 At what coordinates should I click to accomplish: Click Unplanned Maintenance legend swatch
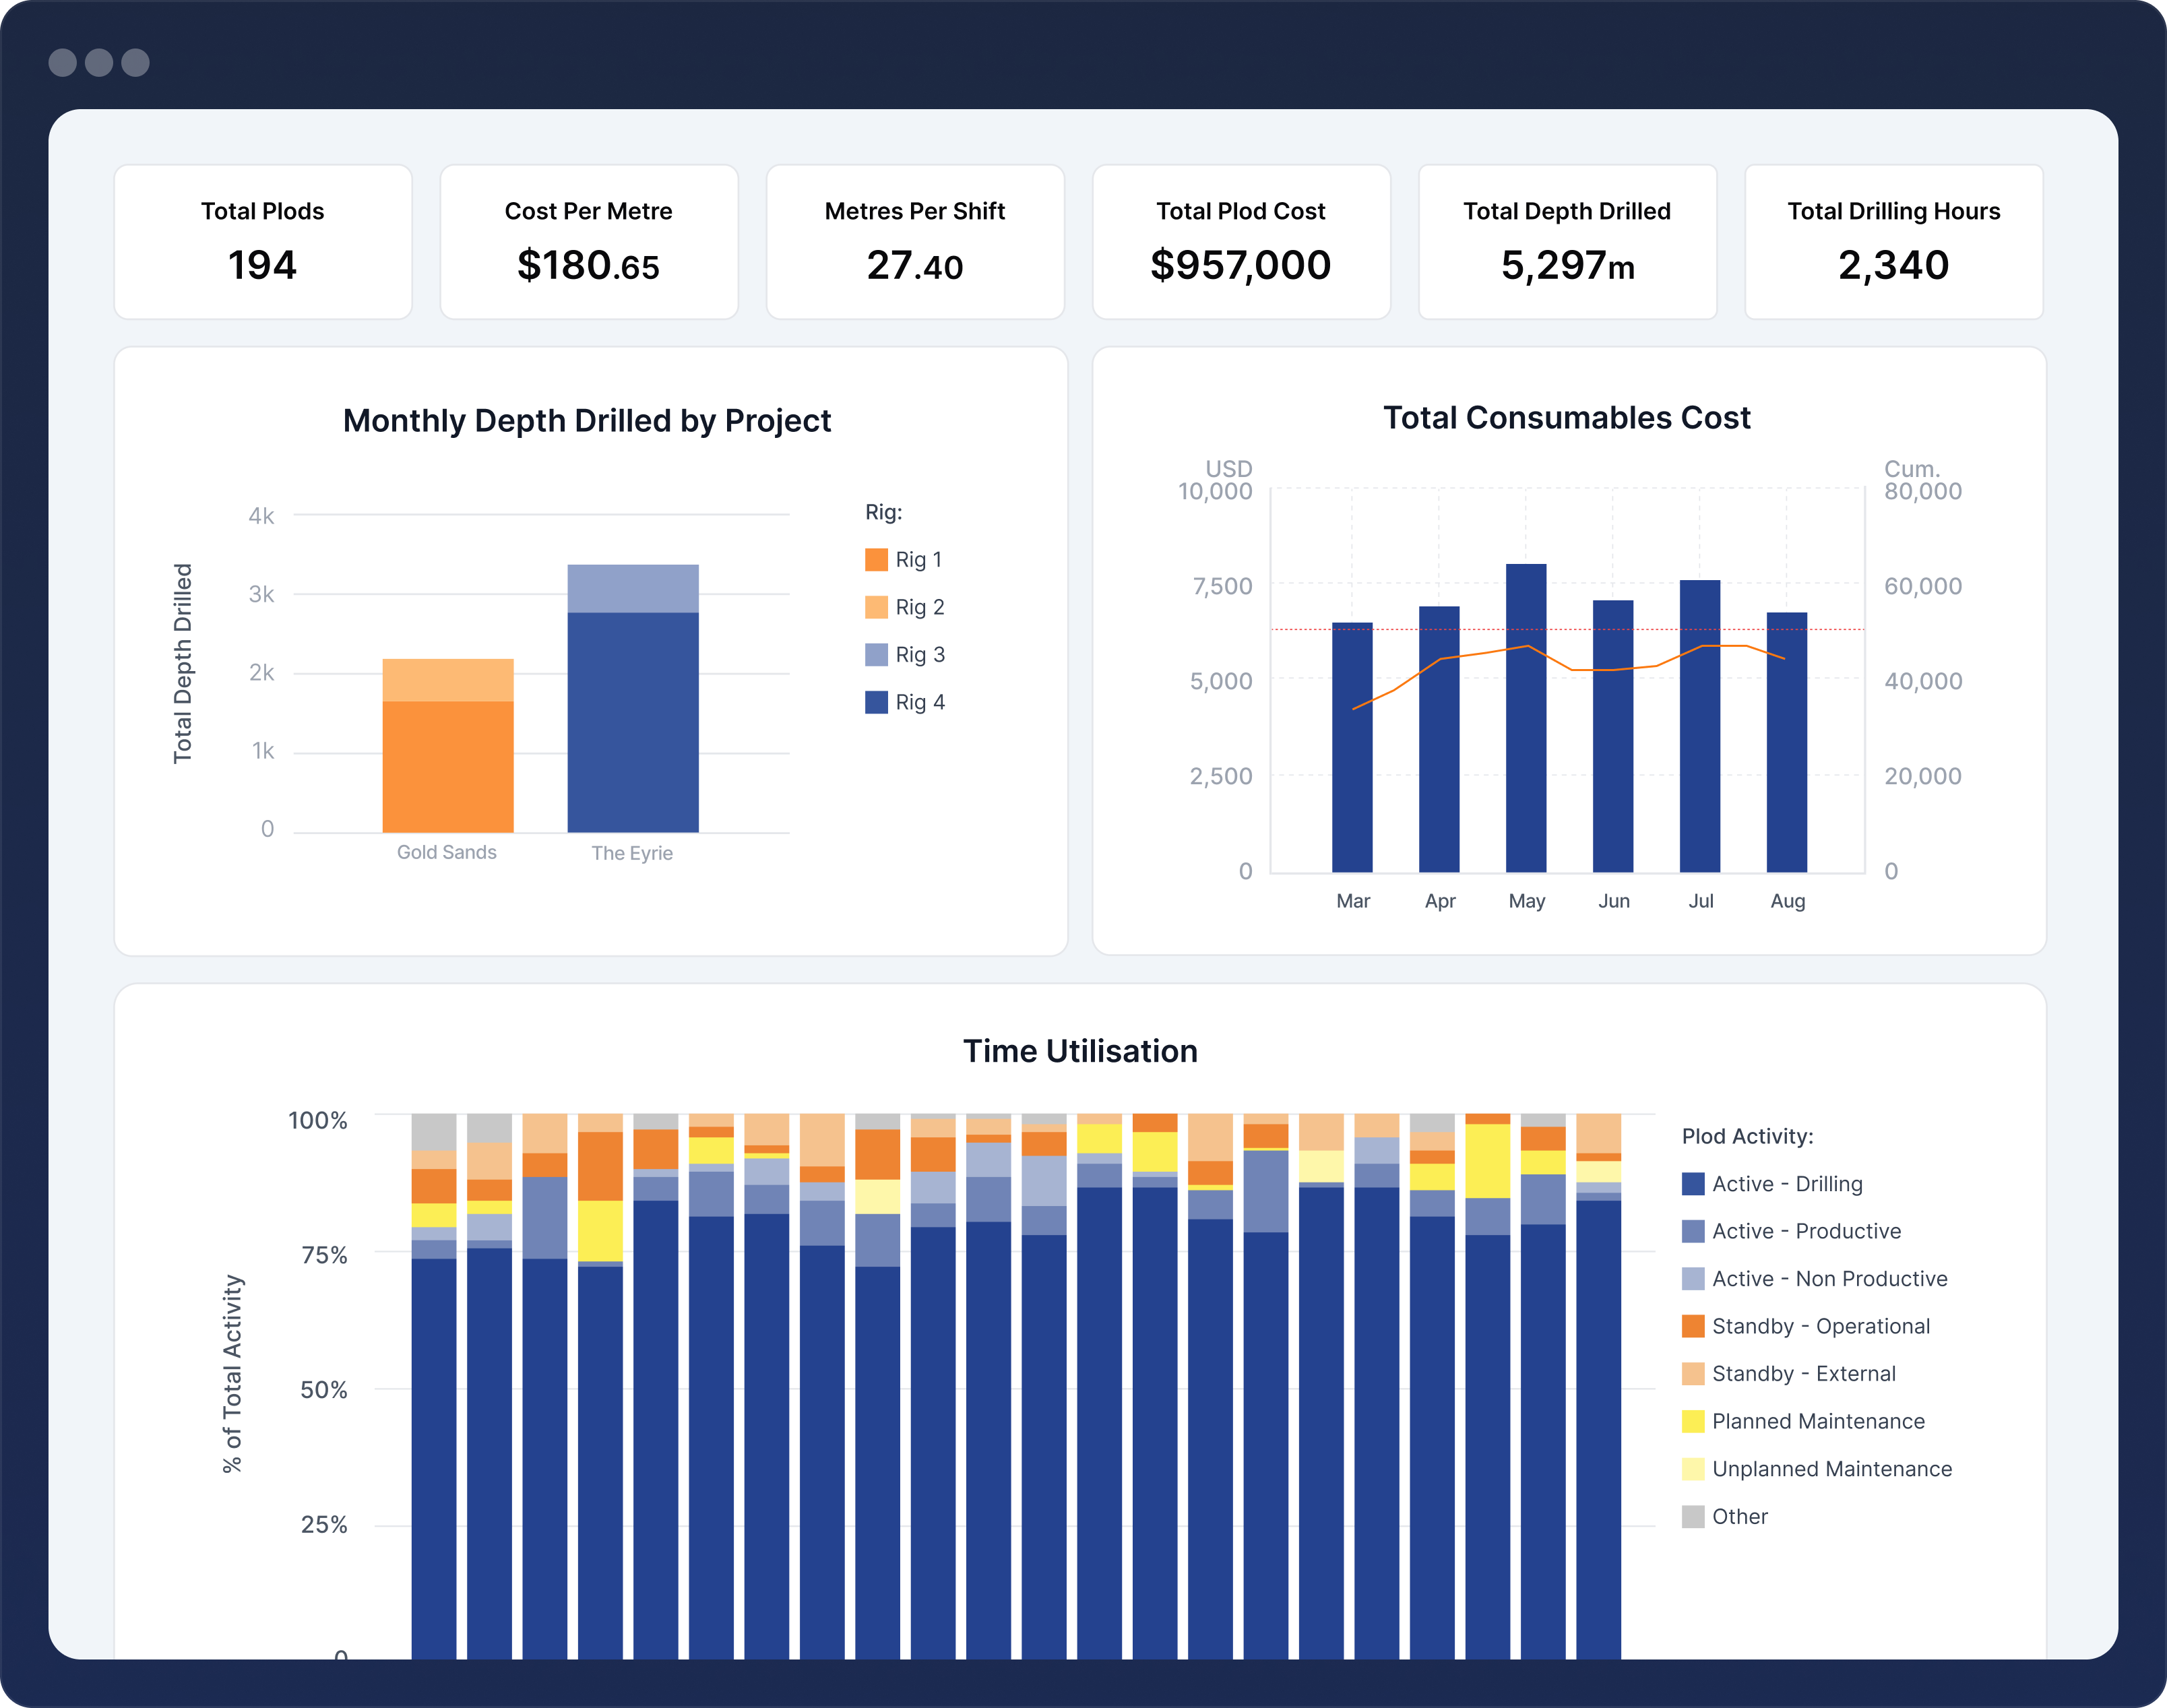coord(1692,1469)
